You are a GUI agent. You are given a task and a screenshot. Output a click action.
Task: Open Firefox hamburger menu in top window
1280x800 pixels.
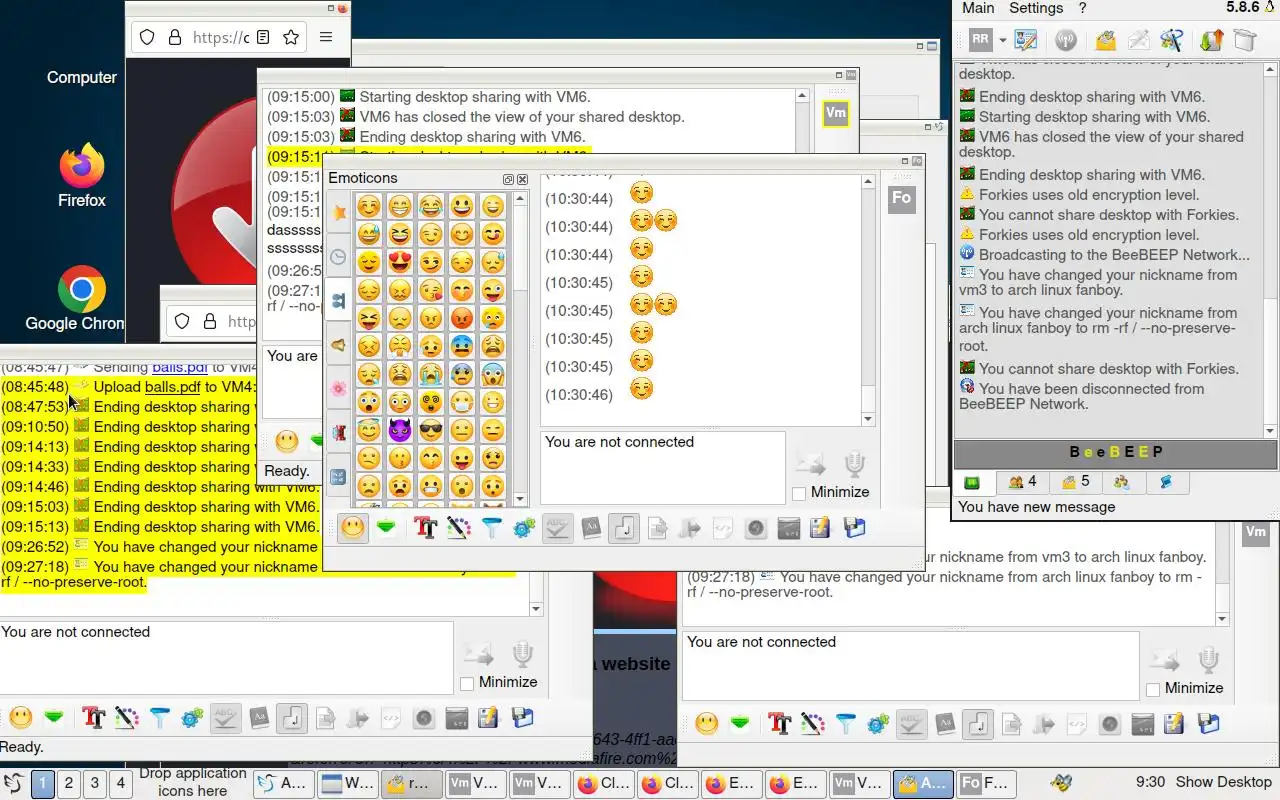click(x=326, y=37)
